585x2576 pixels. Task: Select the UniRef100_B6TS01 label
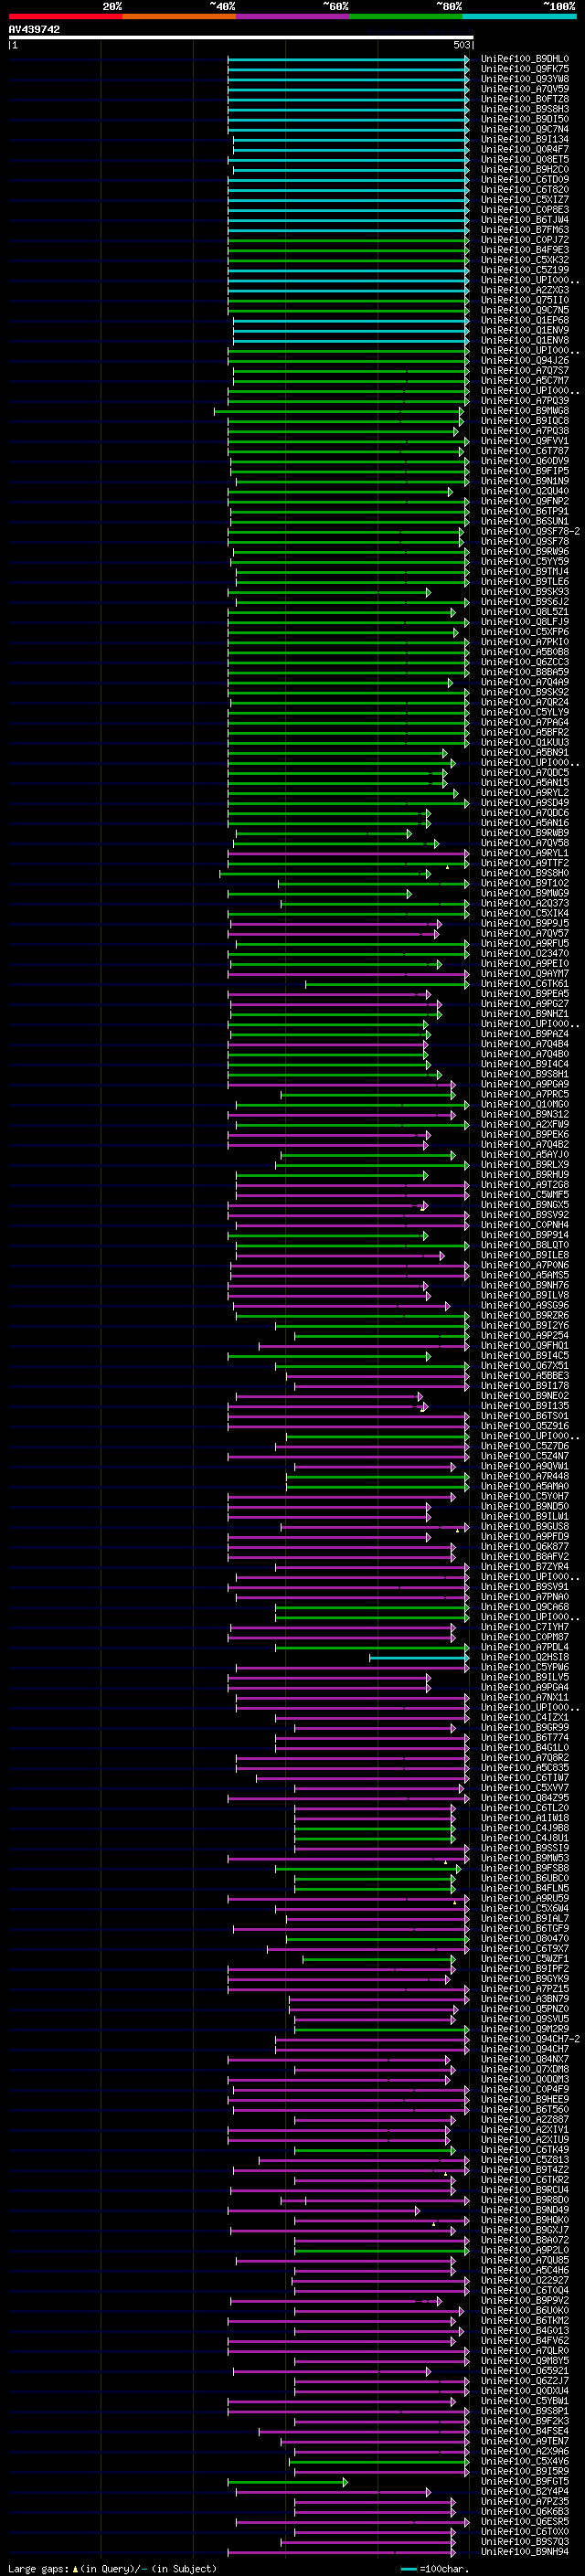tap(524, 1416)
